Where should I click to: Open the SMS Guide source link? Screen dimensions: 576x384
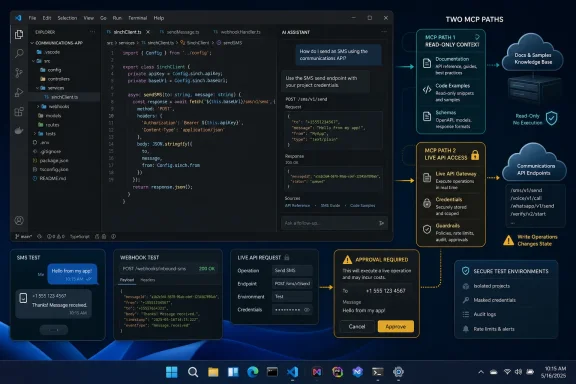pos(330,206)
